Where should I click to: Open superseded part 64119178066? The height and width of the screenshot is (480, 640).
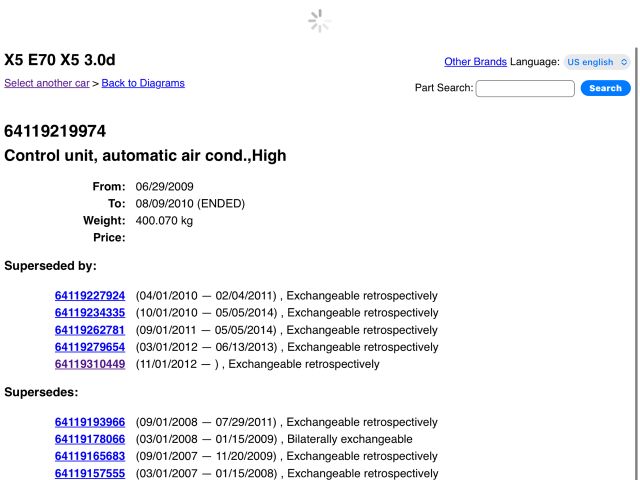click(x=90, y=439)
